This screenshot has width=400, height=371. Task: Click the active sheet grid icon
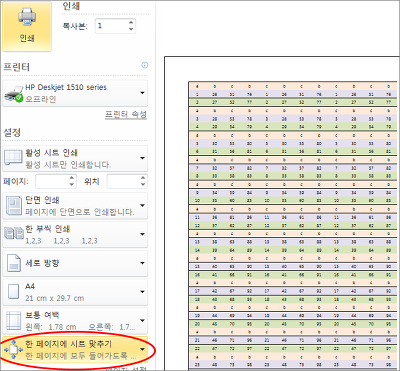click(13, 158)
